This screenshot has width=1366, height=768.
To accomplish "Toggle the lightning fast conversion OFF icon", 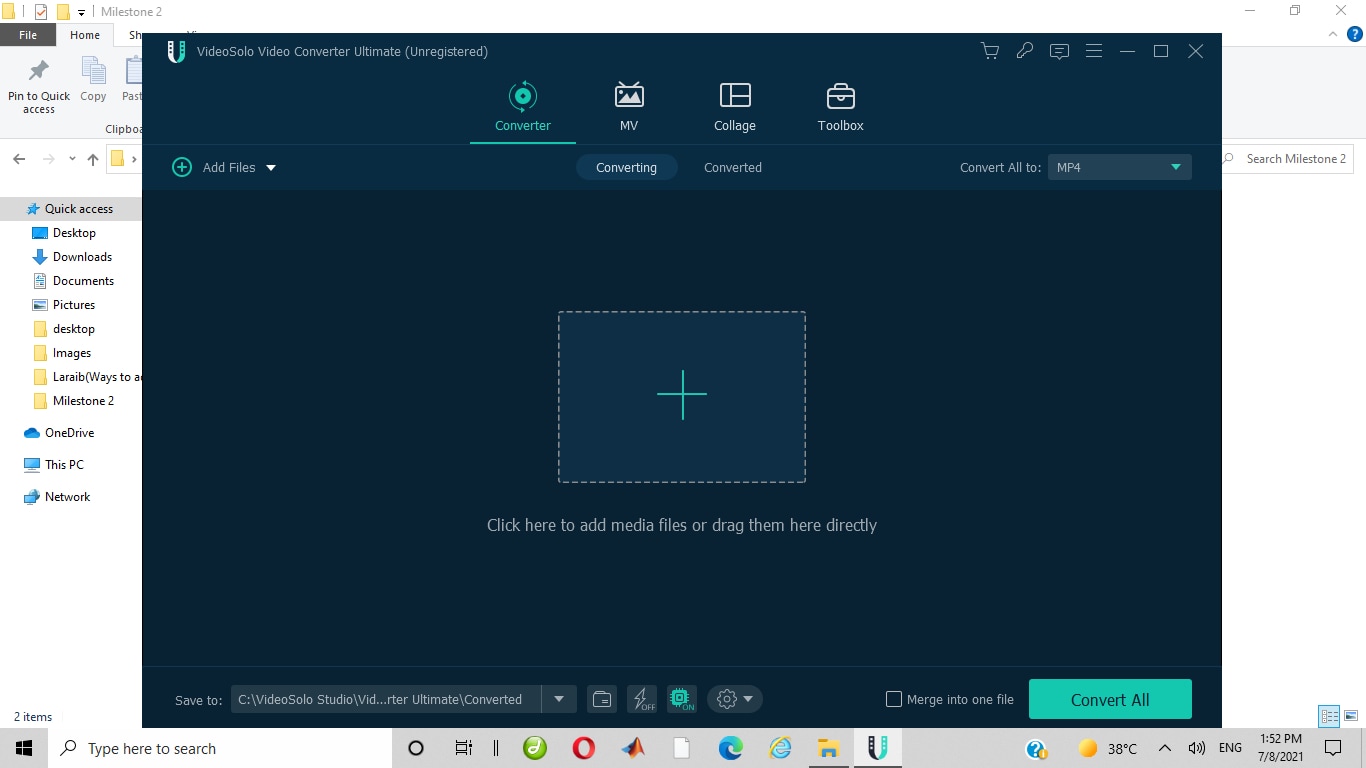I will pos(642,699).
